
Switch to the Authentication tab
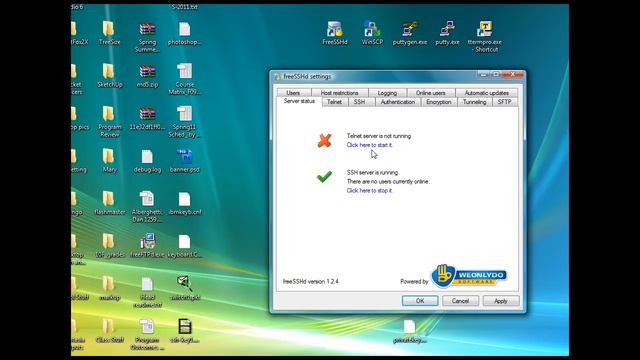[x=398, y=102]
